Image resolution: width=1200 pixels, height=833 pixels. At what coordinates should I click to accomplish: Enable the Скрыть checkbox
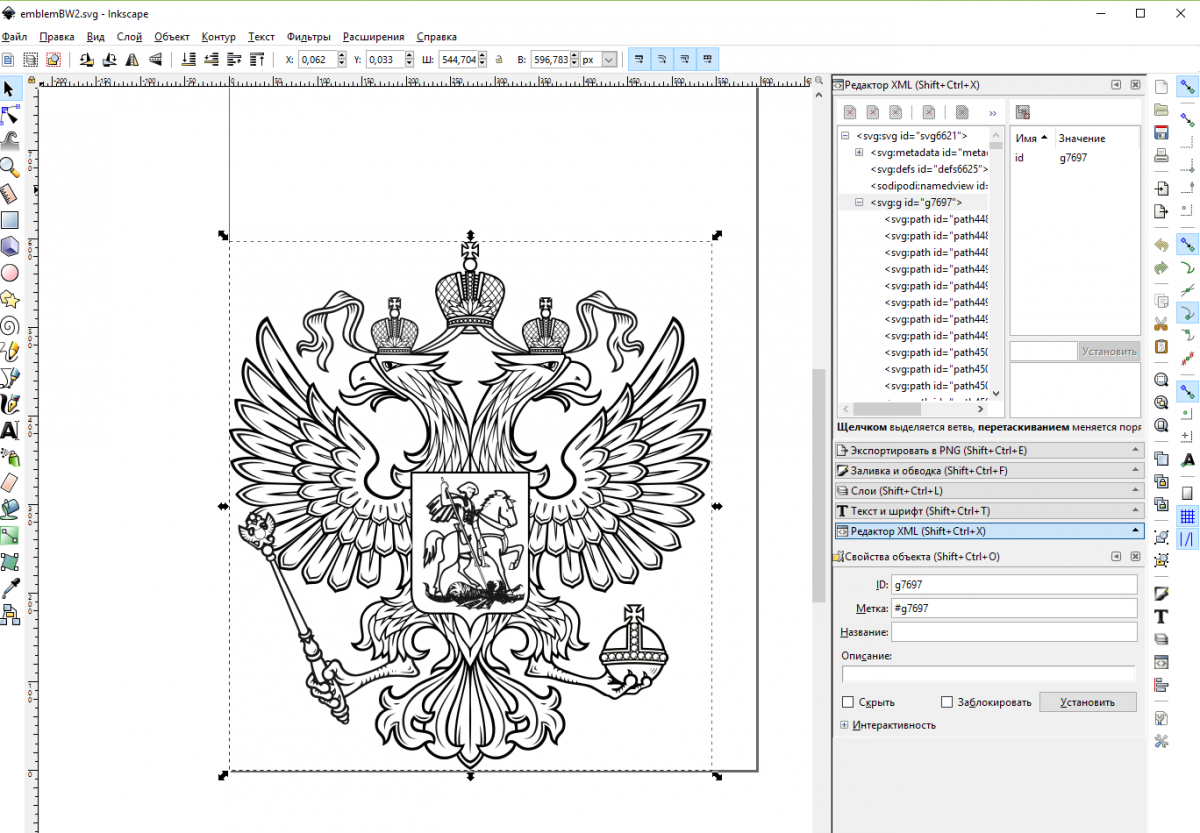[849, 702]
